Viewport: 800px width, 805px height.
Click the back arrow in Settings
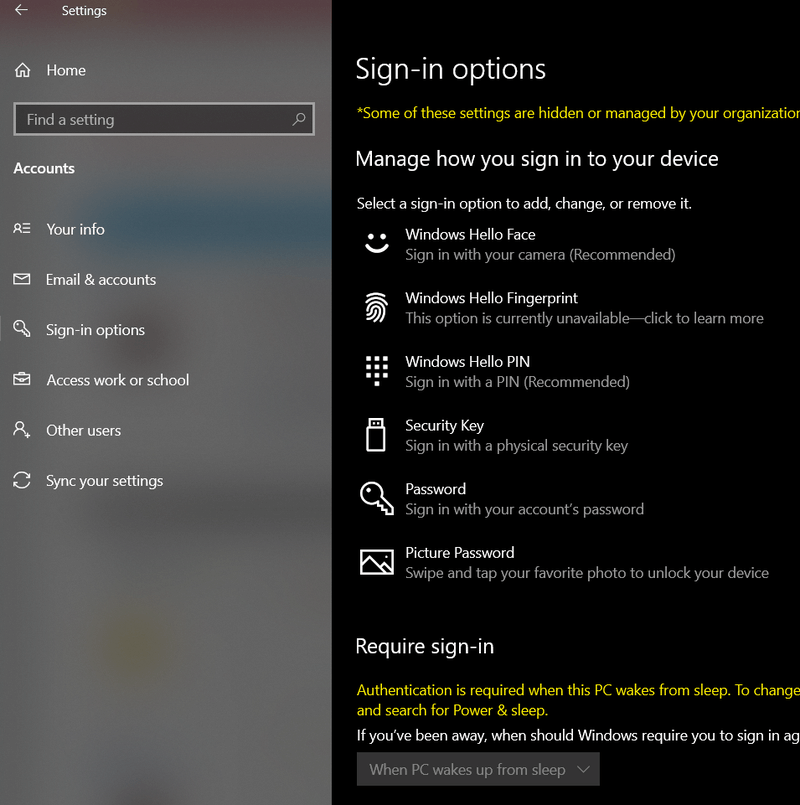[21, 10]
